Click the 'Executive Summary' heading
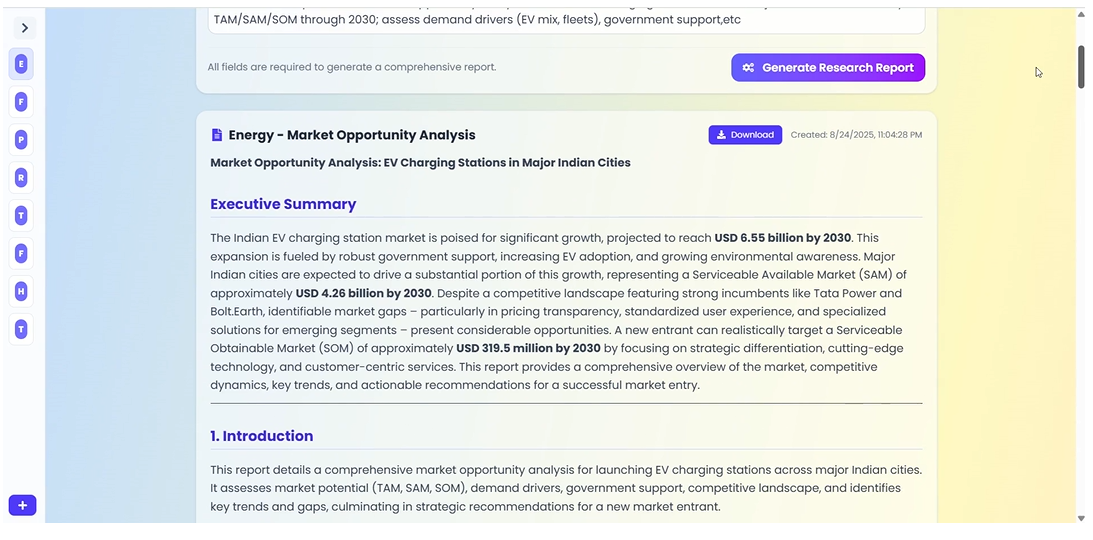 coord(283,204)
